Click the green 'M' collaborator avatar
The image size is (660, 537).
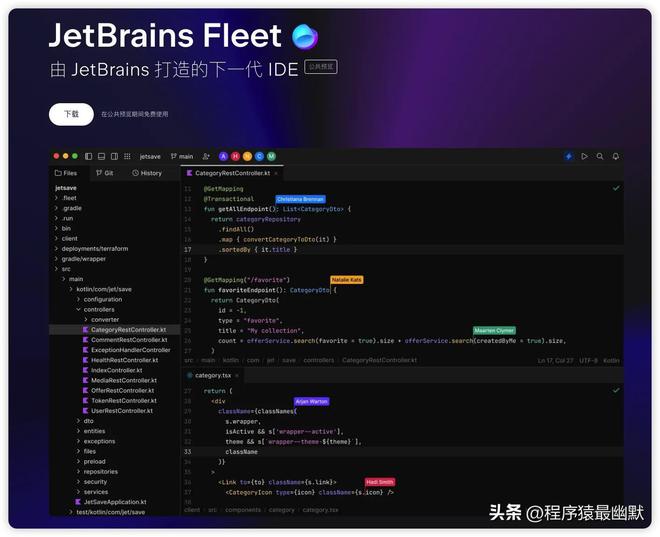click(271, 157)
